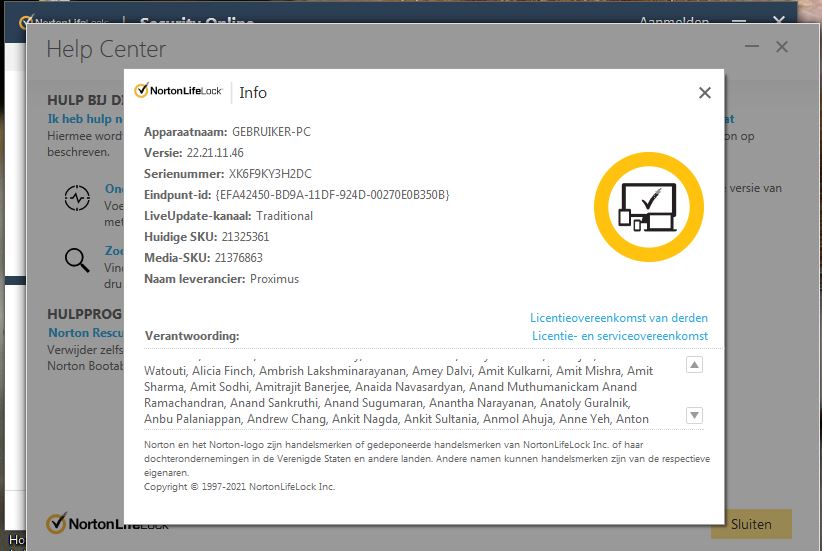Viewport: 822px width, 551px height.
Task: Click the magnifying glass search icon
Action: pos(77,260)
